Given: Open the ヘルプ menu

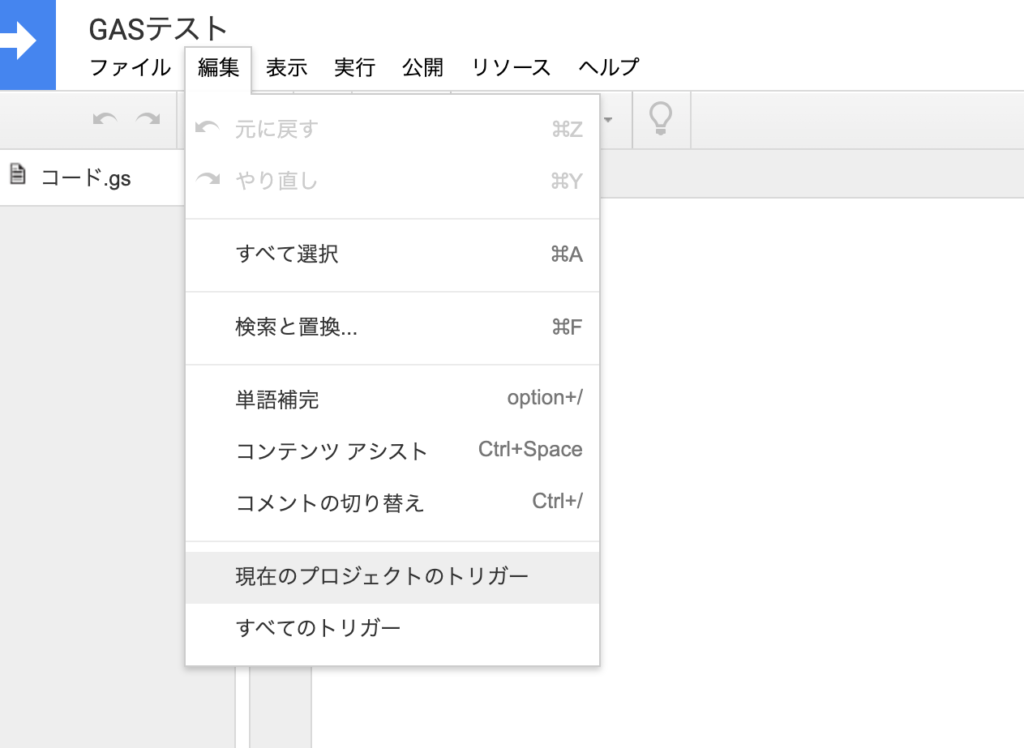Looking at the screenshot, I should [x=609, y=67].
